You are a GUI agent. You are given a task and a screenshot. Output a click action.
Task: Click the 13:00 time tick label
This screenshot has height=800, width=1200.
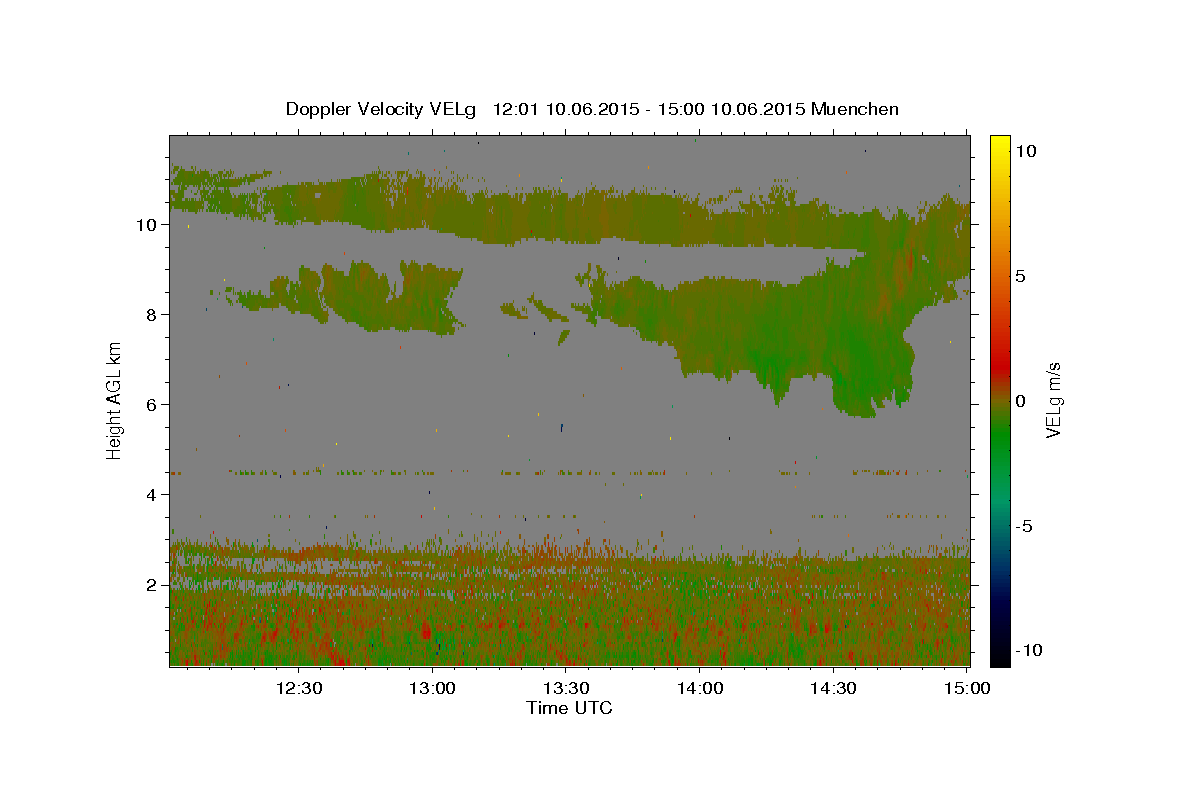click(432, 689)
